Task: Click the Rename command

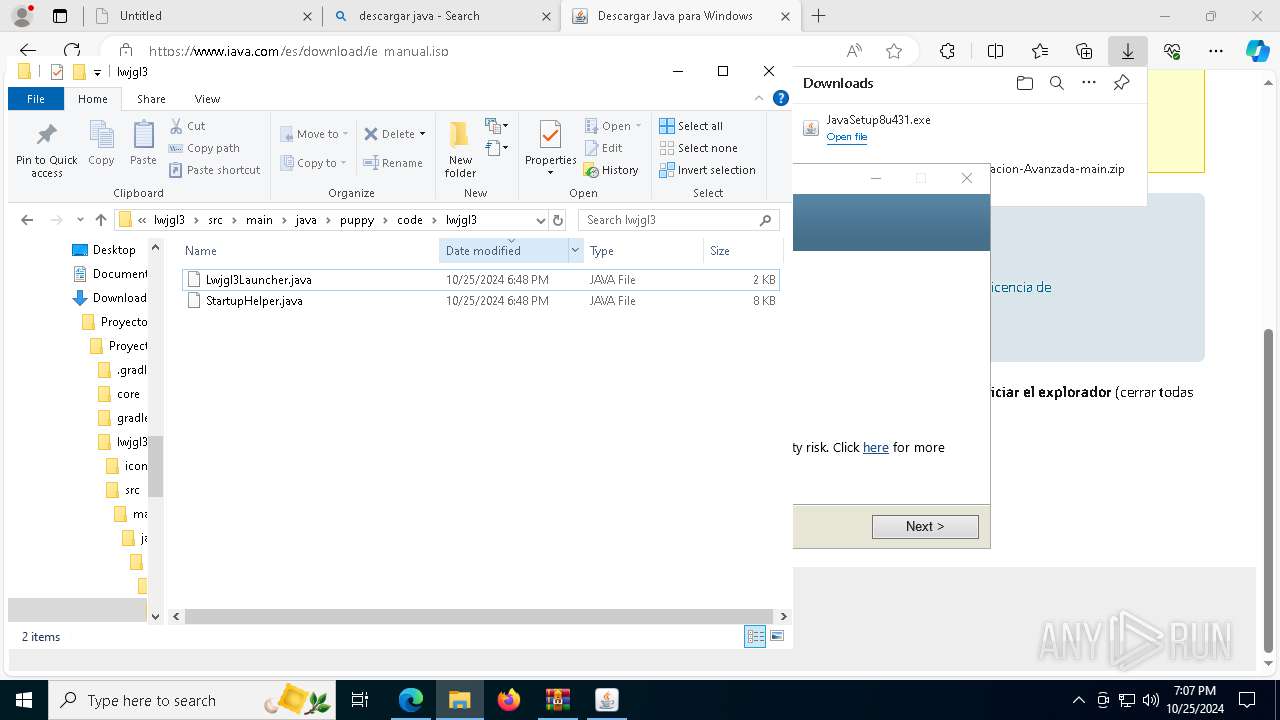Action: pyautogui.click(x=393, y=163)
